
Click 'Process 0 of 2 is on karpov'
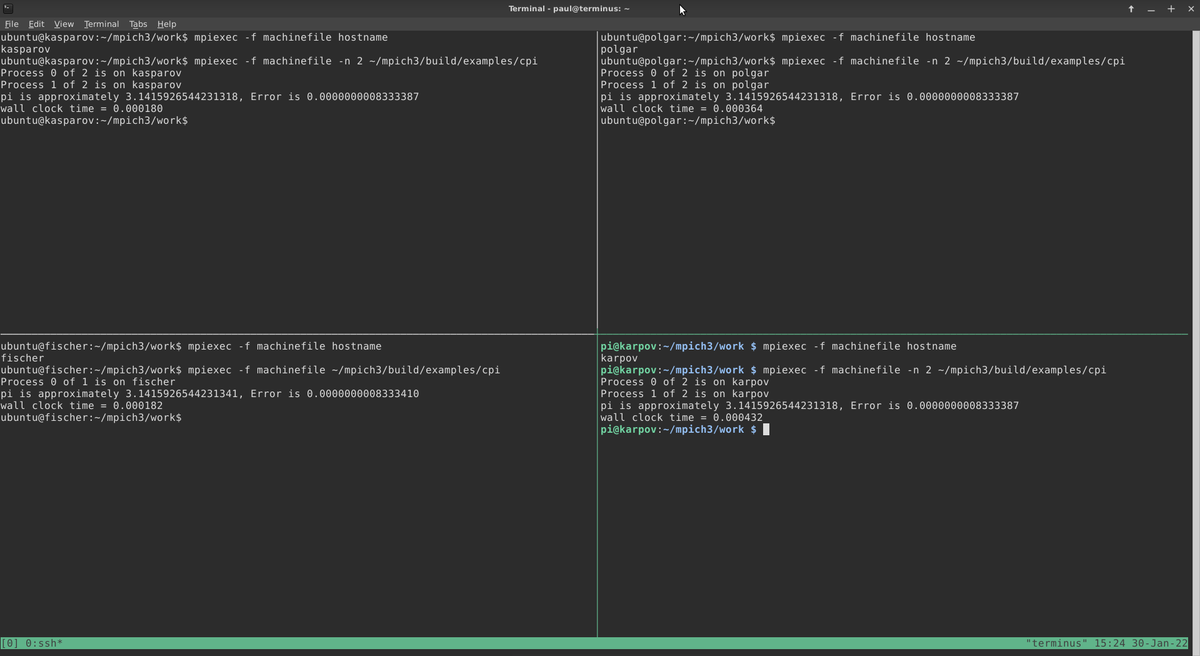click(x=685, y=382)
